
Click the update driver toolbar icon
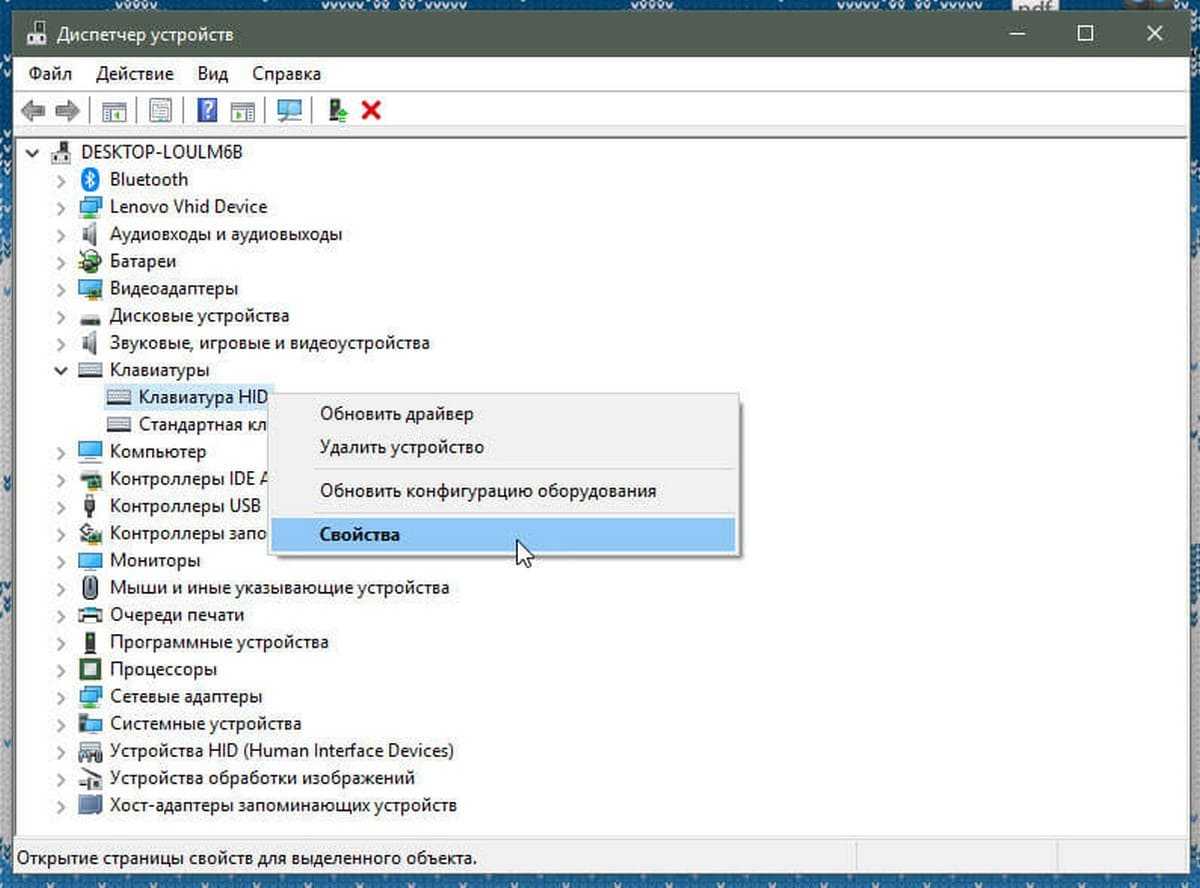tap(339, 110)
